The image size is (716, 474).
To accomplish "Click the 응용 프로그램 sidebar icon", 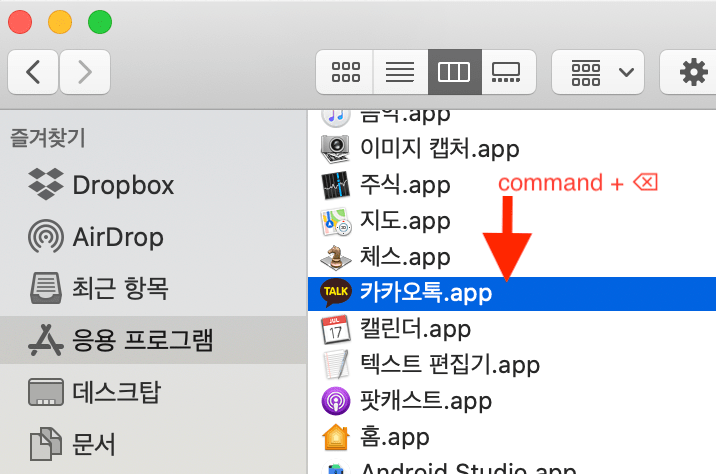I will 46,340.
